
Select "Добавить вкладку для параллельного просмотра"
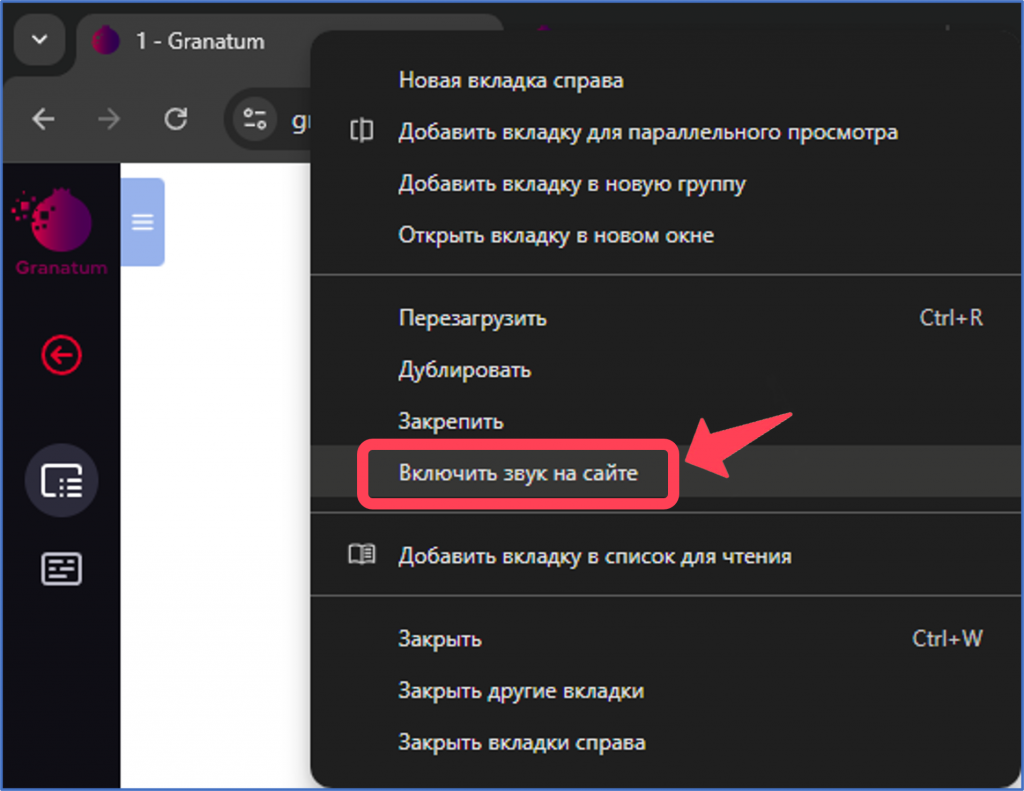click(647, 132)
